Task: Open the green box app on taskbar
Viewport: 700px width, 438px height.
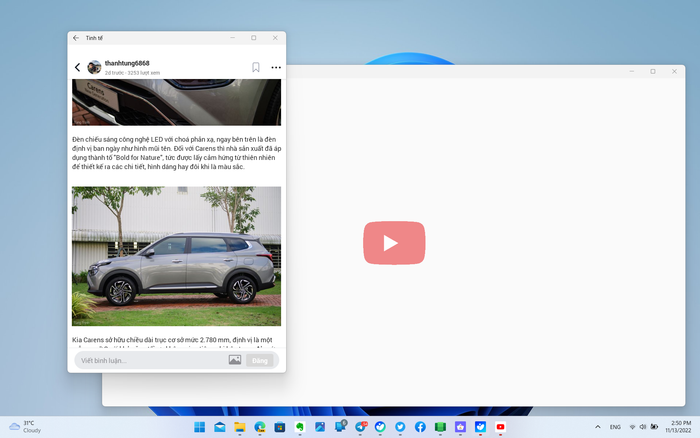Action: 440,427
